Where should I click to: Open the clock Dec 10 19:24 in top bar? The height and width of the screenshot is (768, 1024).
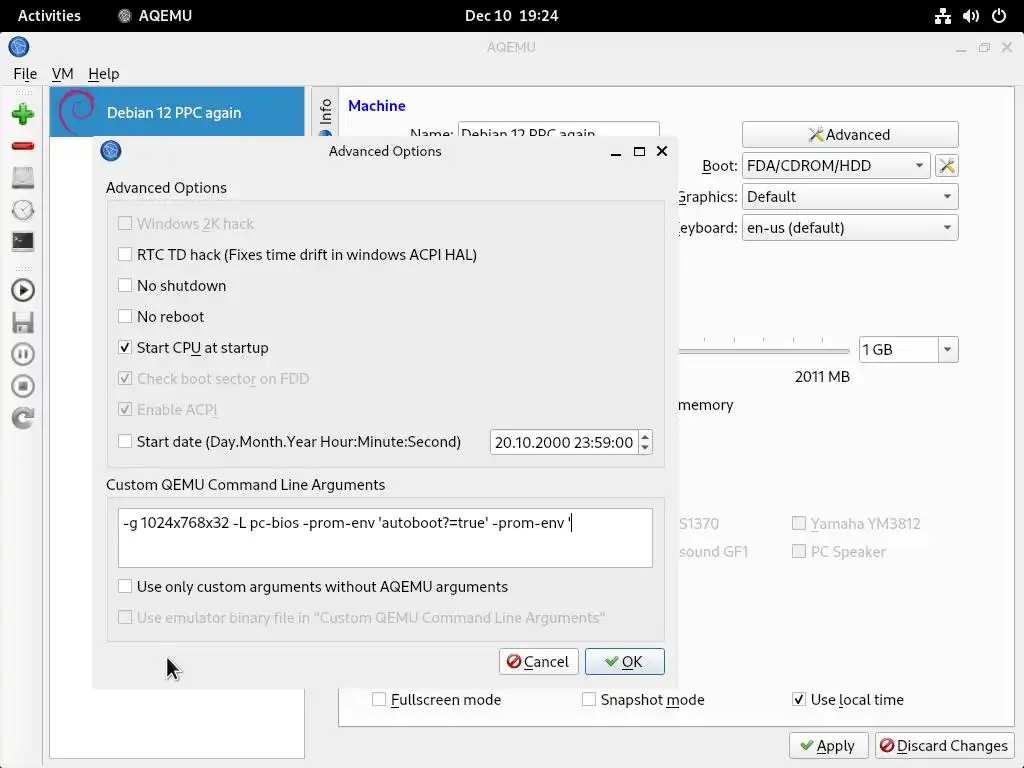pos(511,16)
